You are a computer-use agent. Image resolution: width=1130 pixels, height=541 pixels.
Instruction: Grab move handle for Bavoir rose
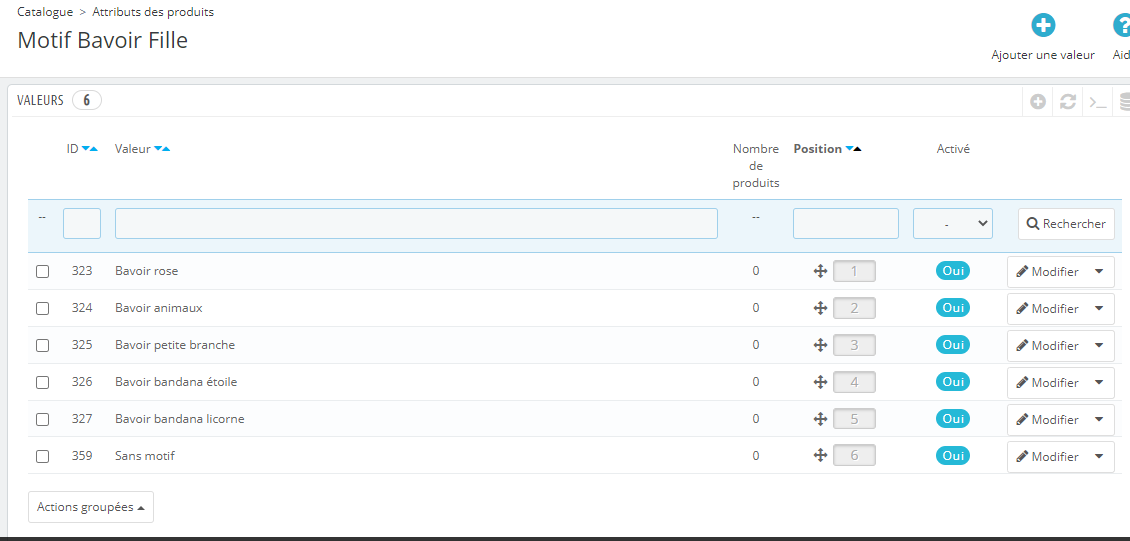point(819,272)
